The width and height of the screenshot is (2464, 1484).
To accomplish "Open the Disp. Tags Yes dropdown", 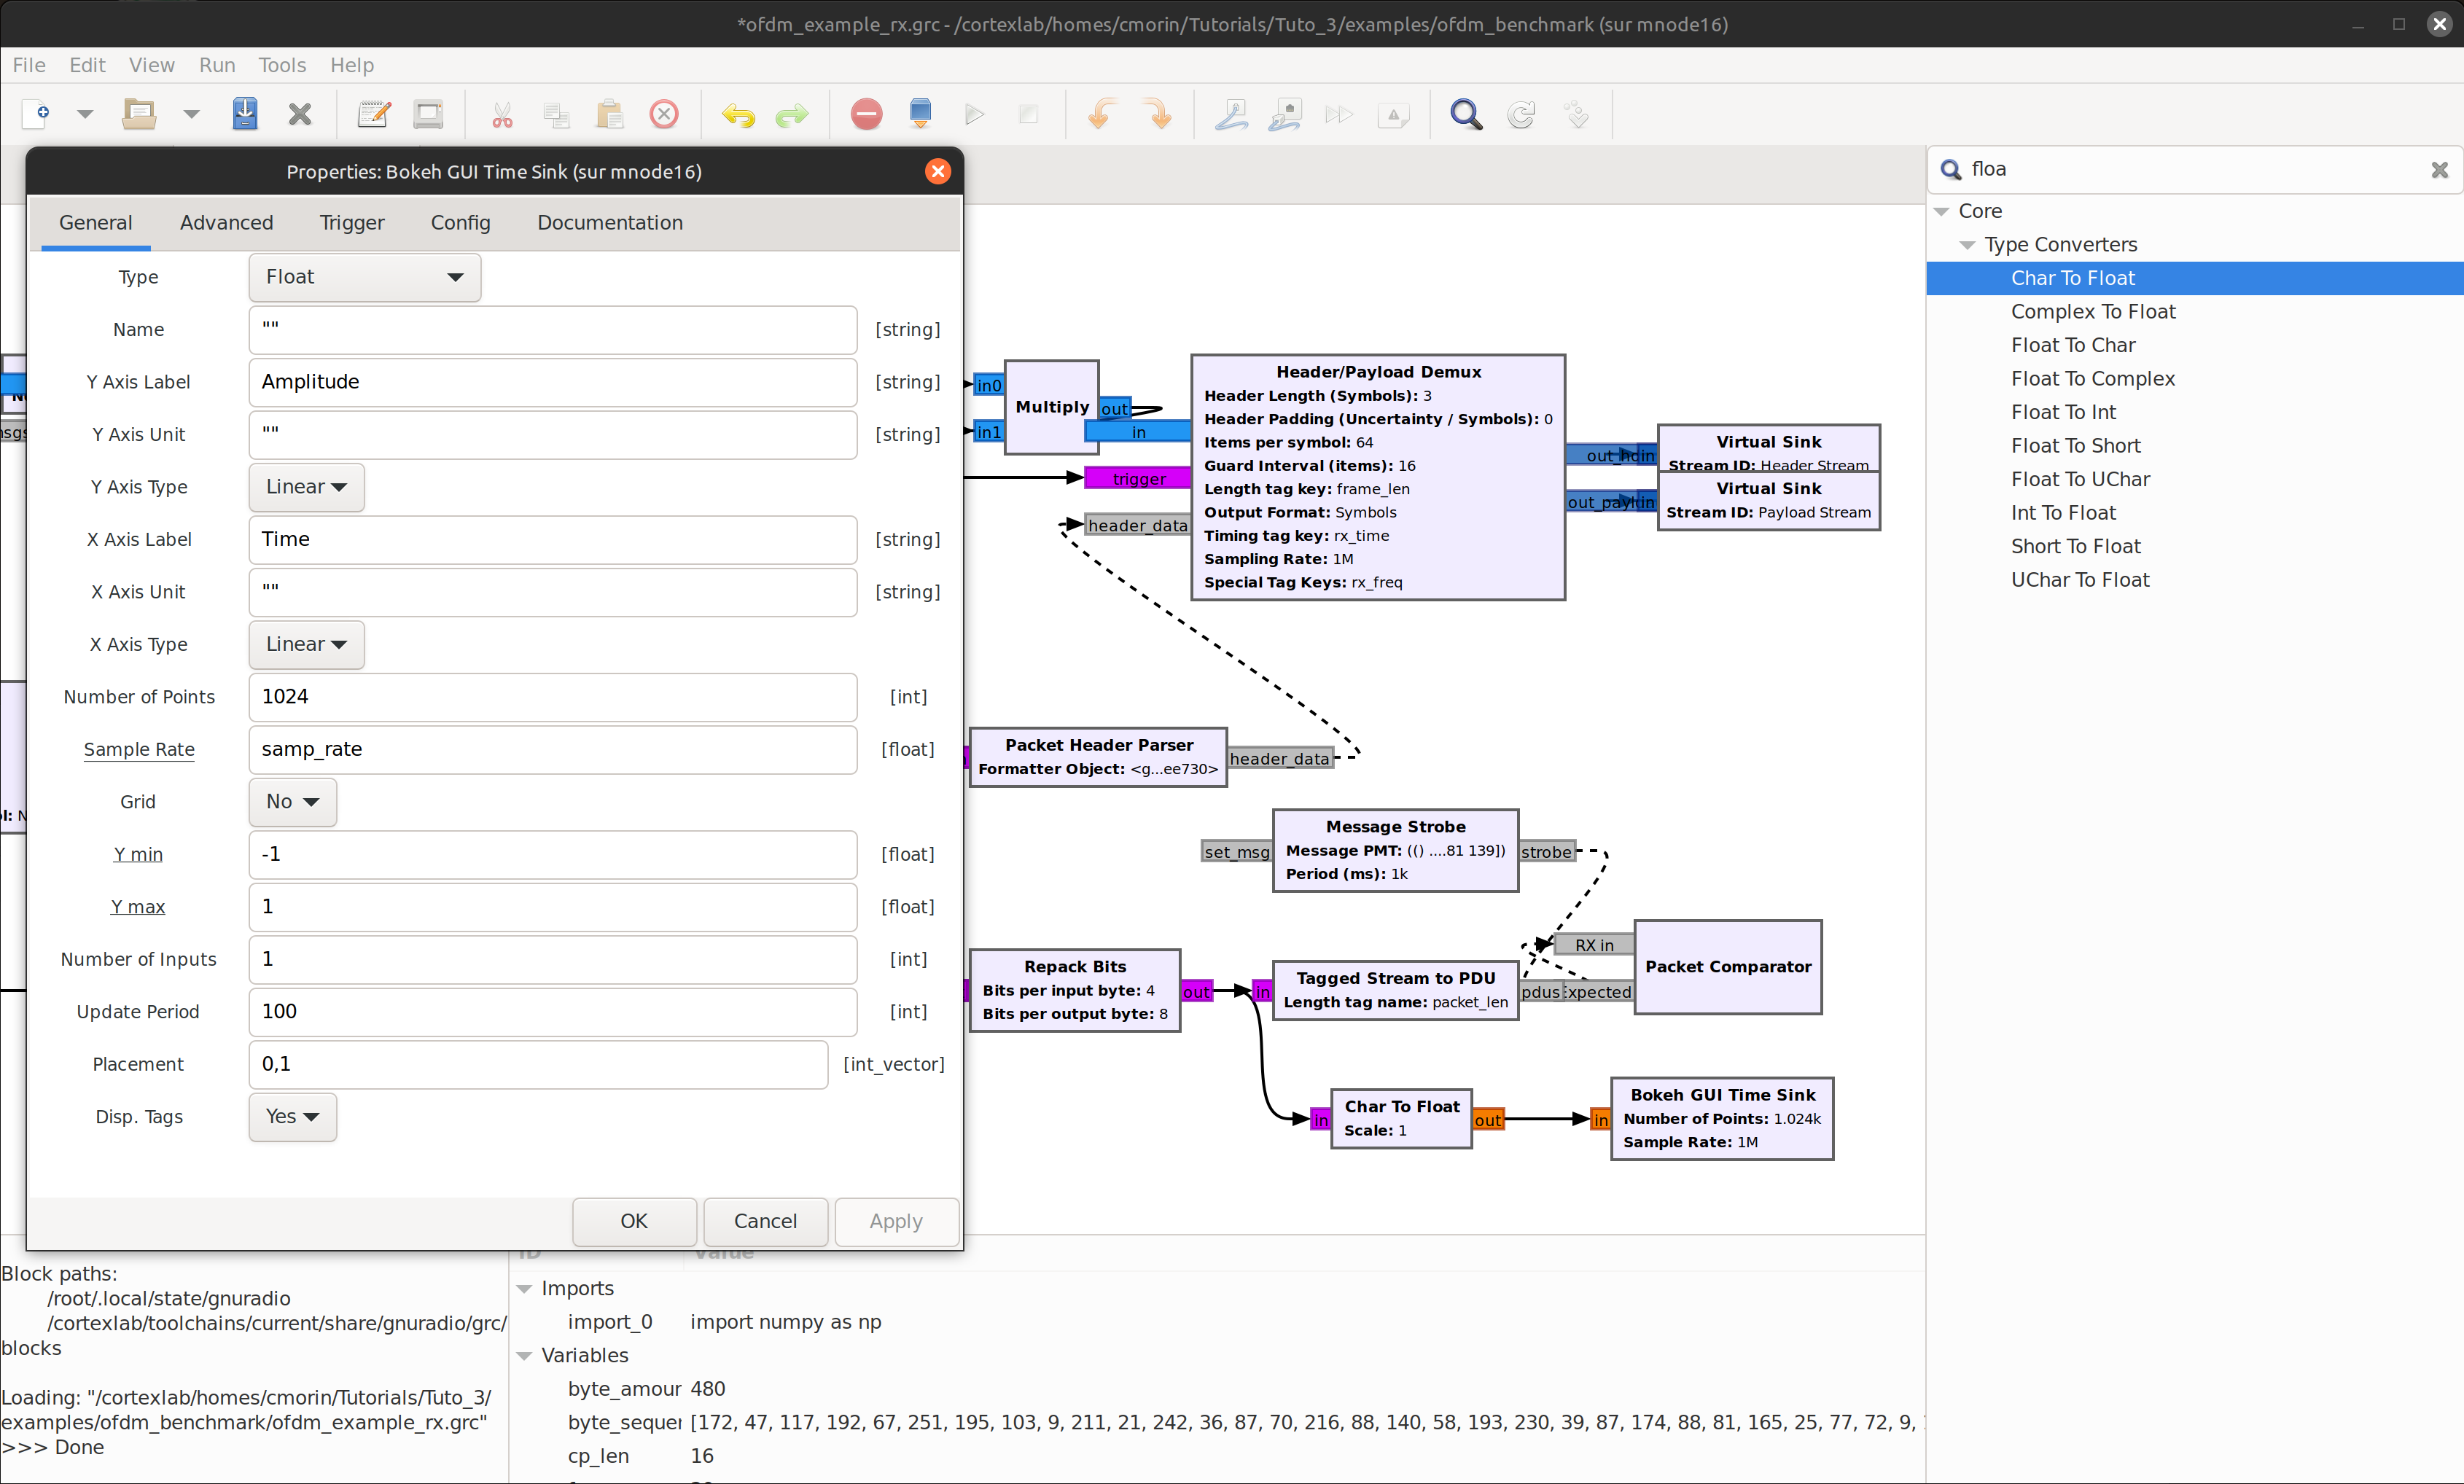I will (x=292, y=1117).
